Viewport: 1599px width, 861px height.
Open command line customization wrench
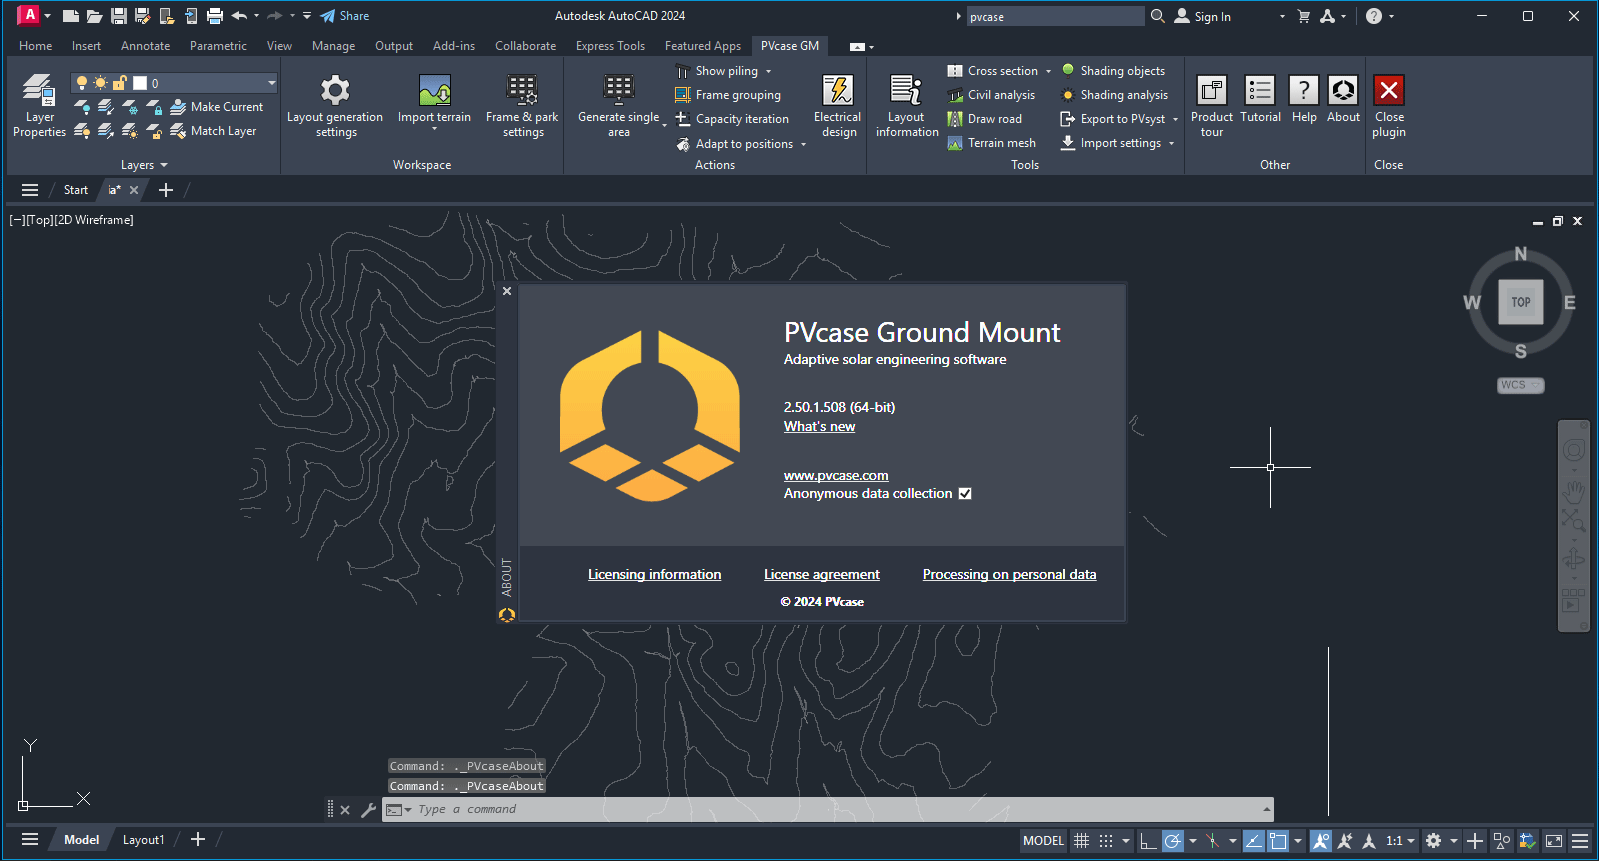[x=368, y=810]
